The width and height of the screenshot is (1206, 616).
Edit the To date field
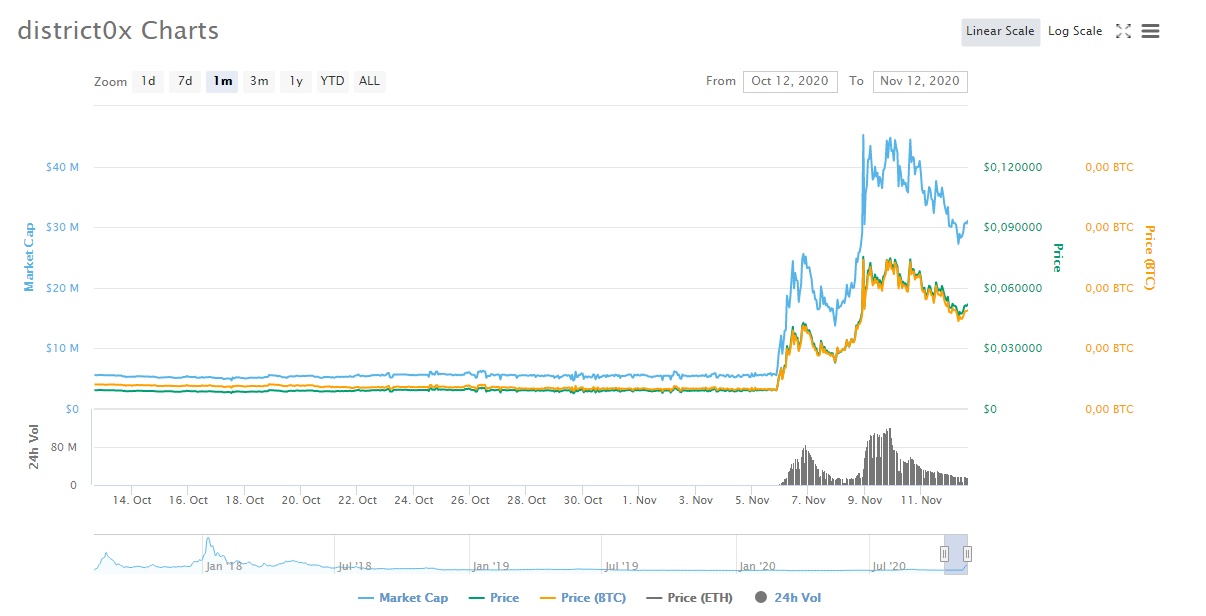[x=920, y=81]
